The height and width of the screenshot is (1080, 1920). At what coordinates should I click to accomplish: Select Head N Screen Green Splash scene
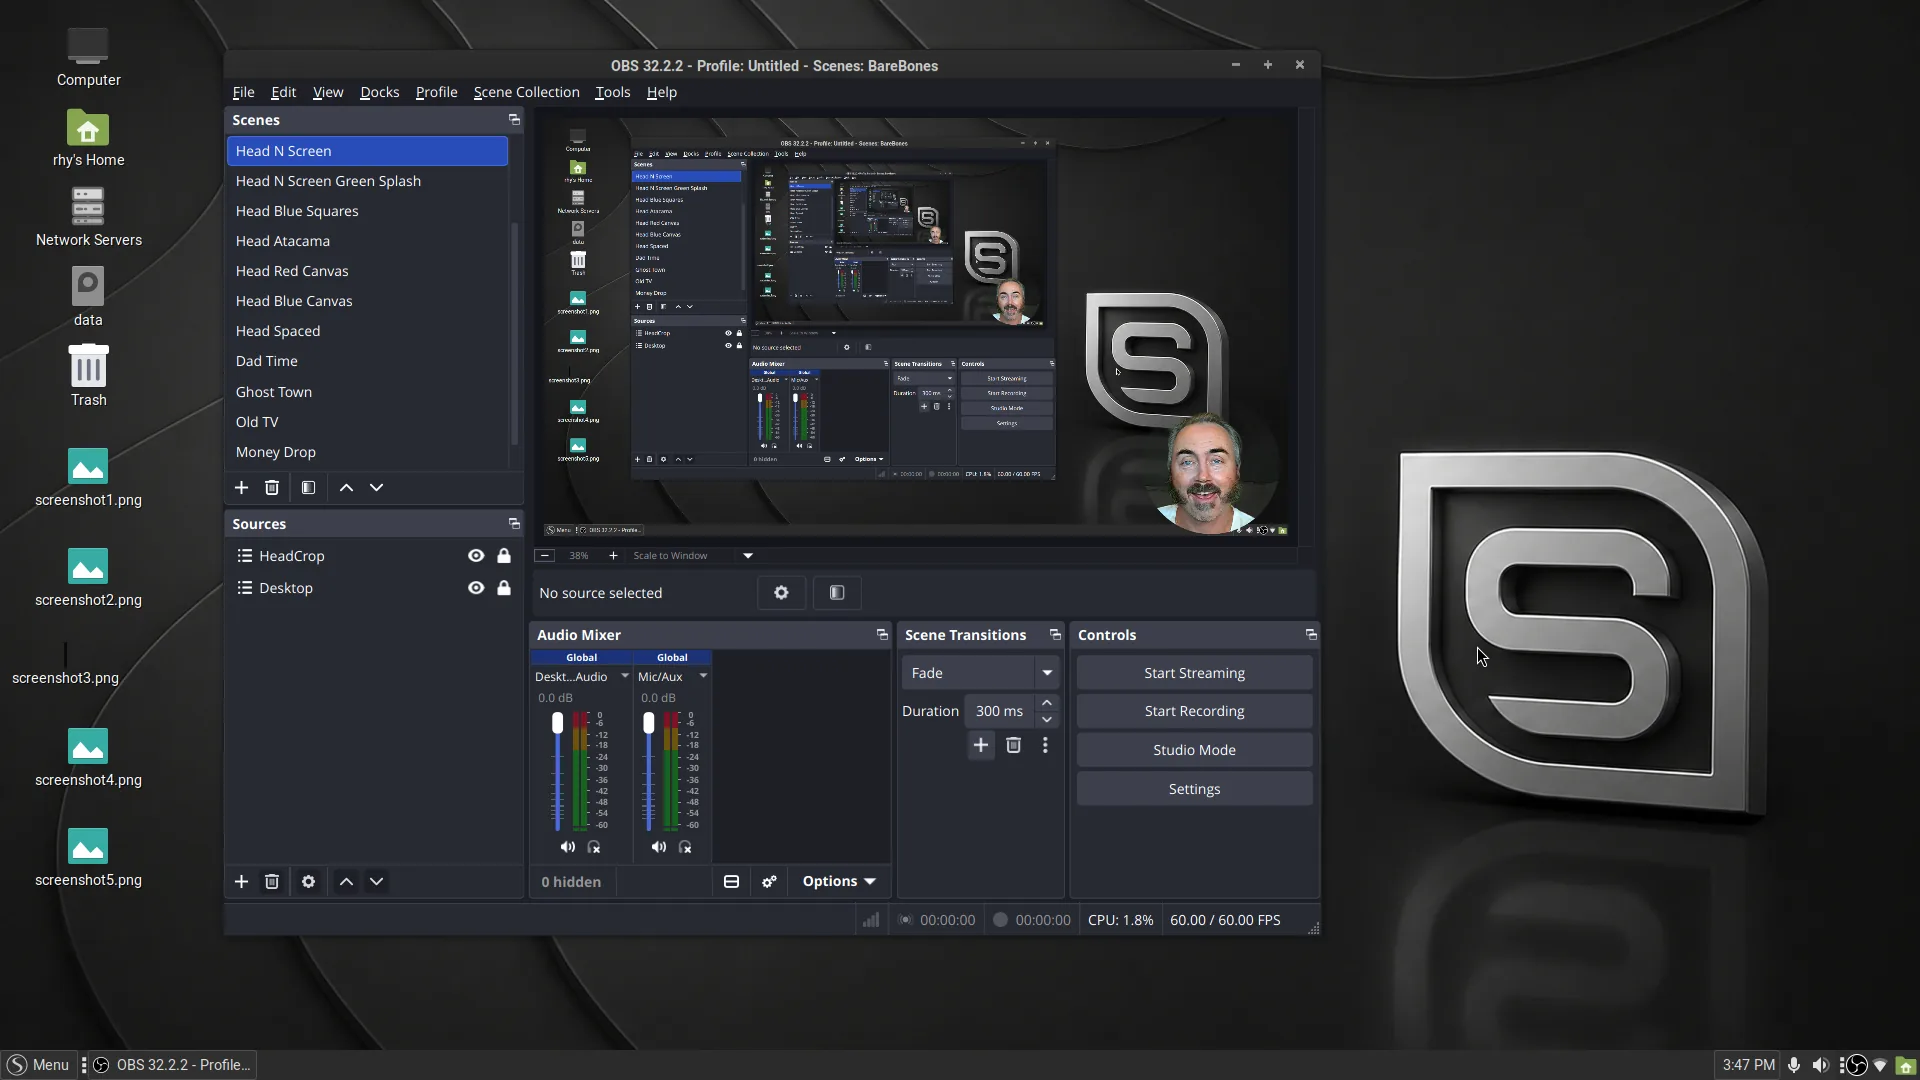pos(367,181)
